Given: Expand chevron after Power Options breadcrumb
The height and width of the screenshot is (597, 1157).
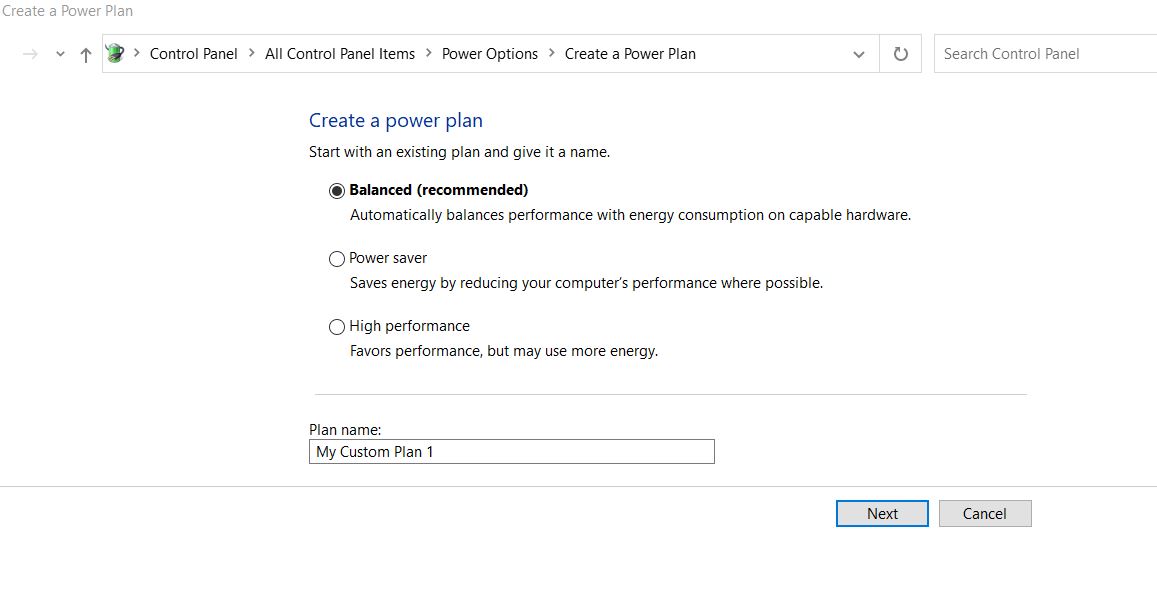Looking at the screenshot, I should 551,53.
